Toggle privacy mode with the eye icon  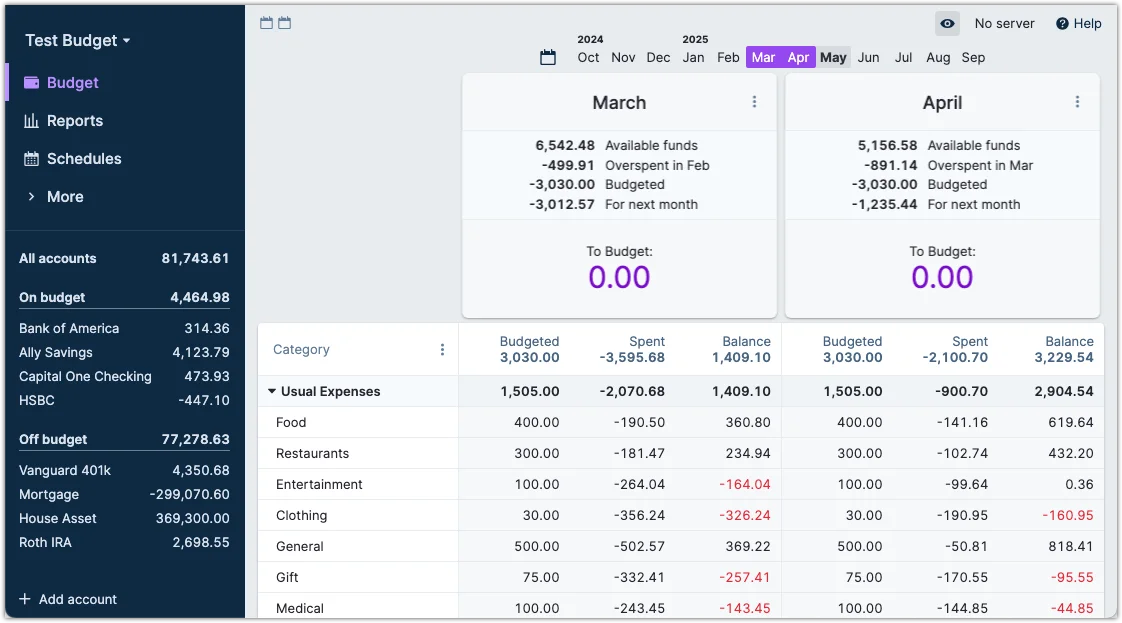pyautogui.click(x=947, y=23)
